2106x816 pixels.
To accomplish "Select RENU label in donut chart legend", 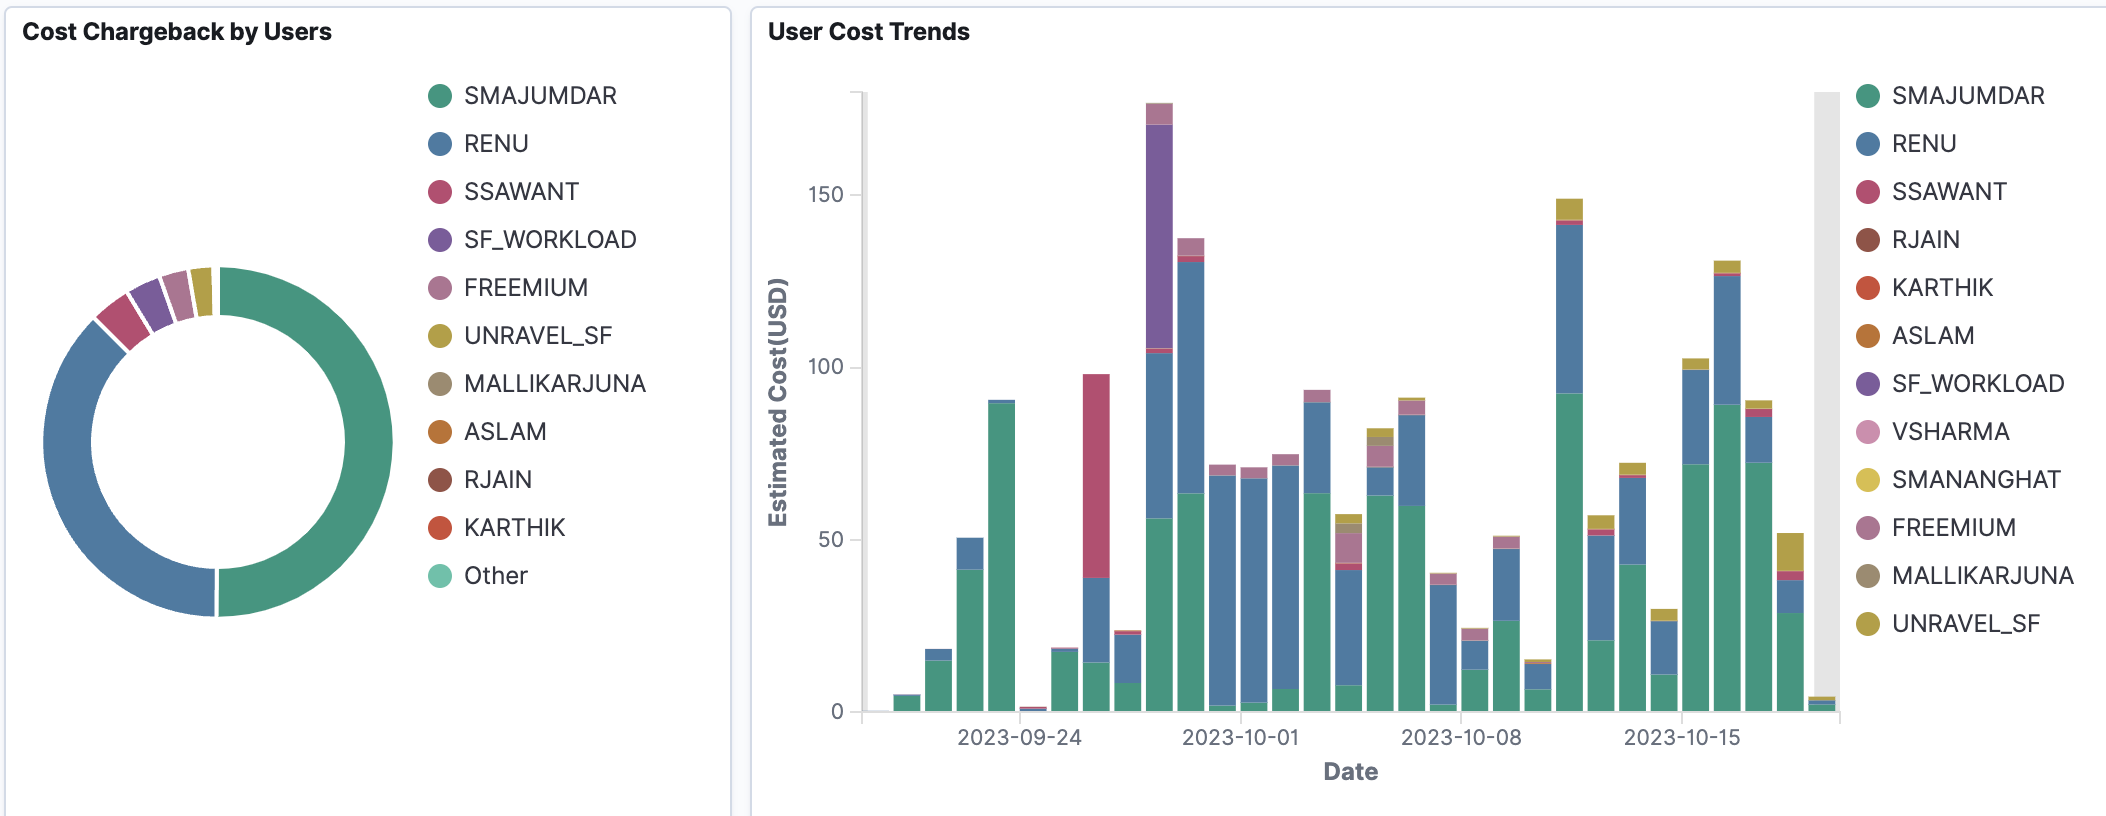I will pos(496,144).
